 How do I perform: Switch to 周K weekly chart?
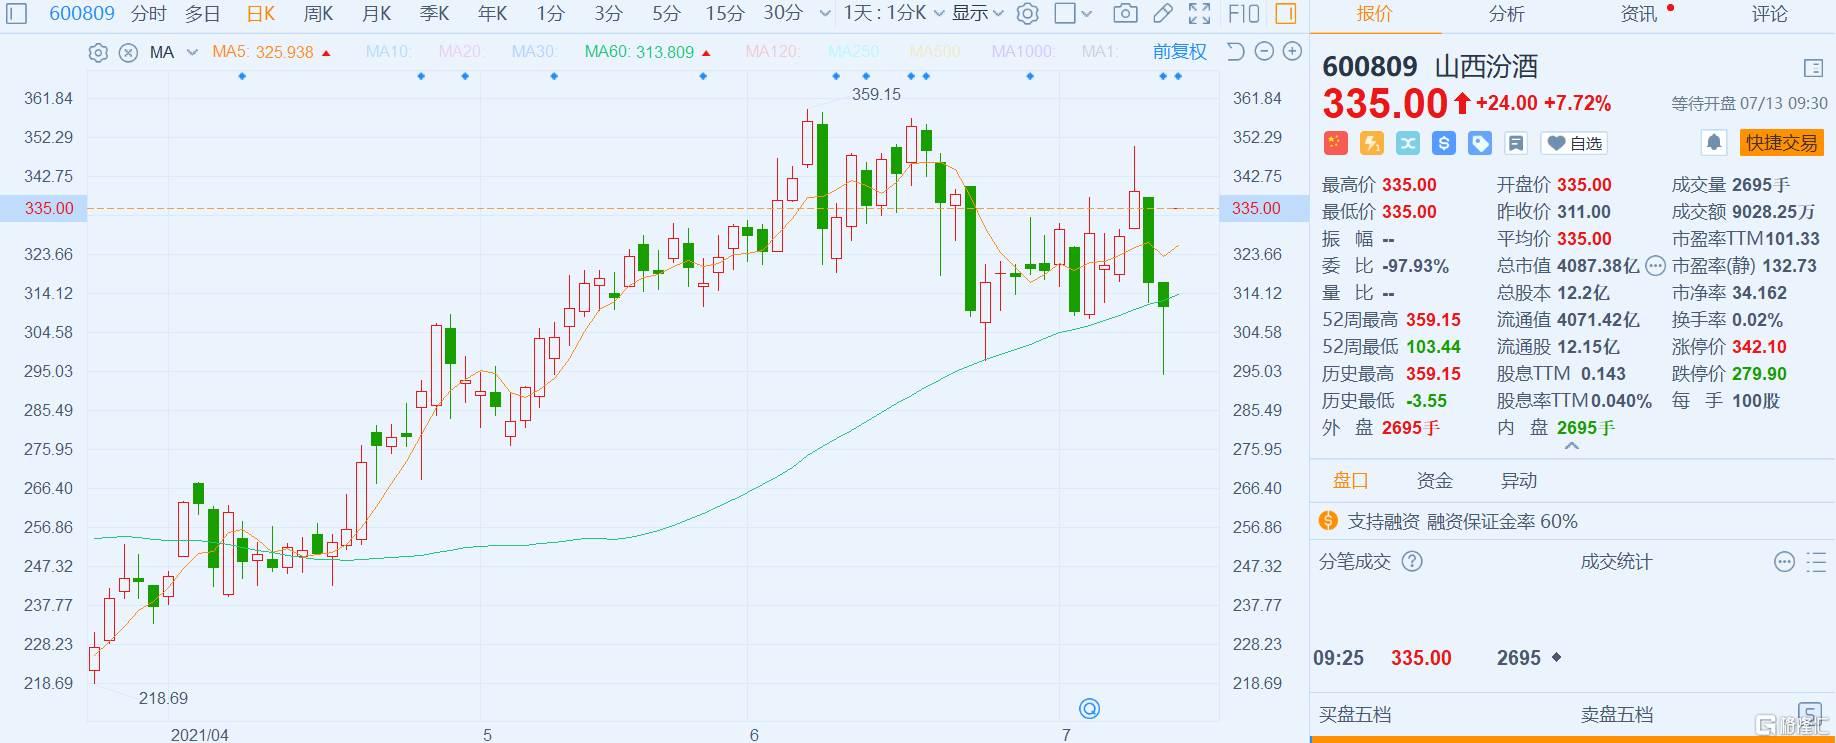319,14
